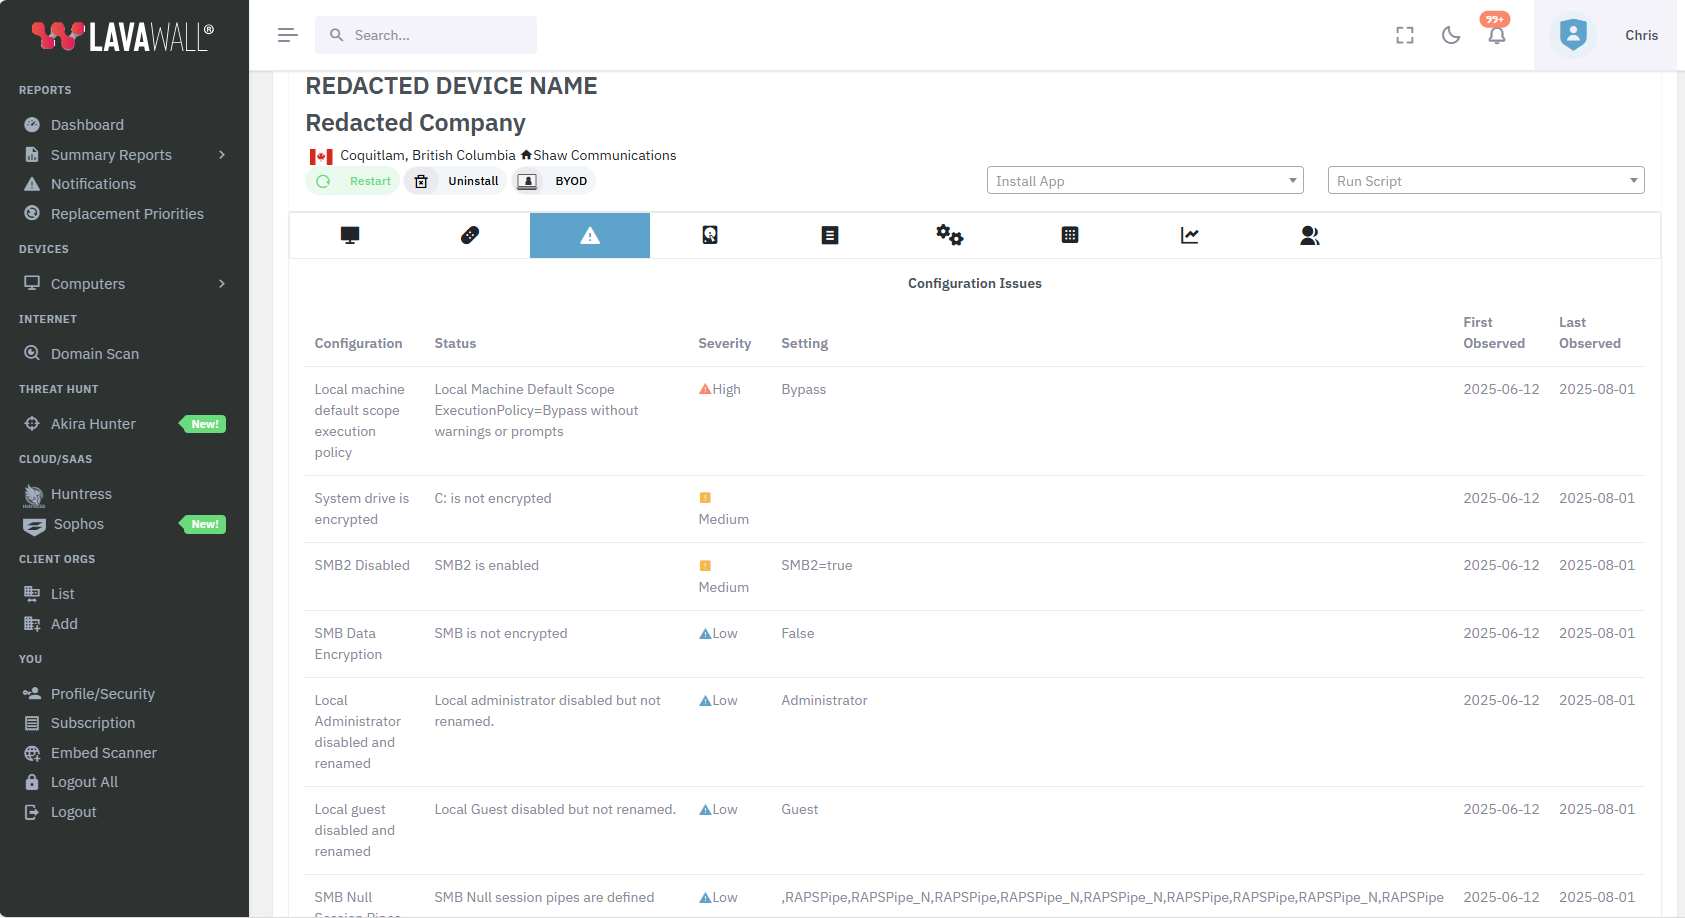Open Akira Hunter from the sidebar
This screenshot has width=1685, height=918.
point(91,423)
